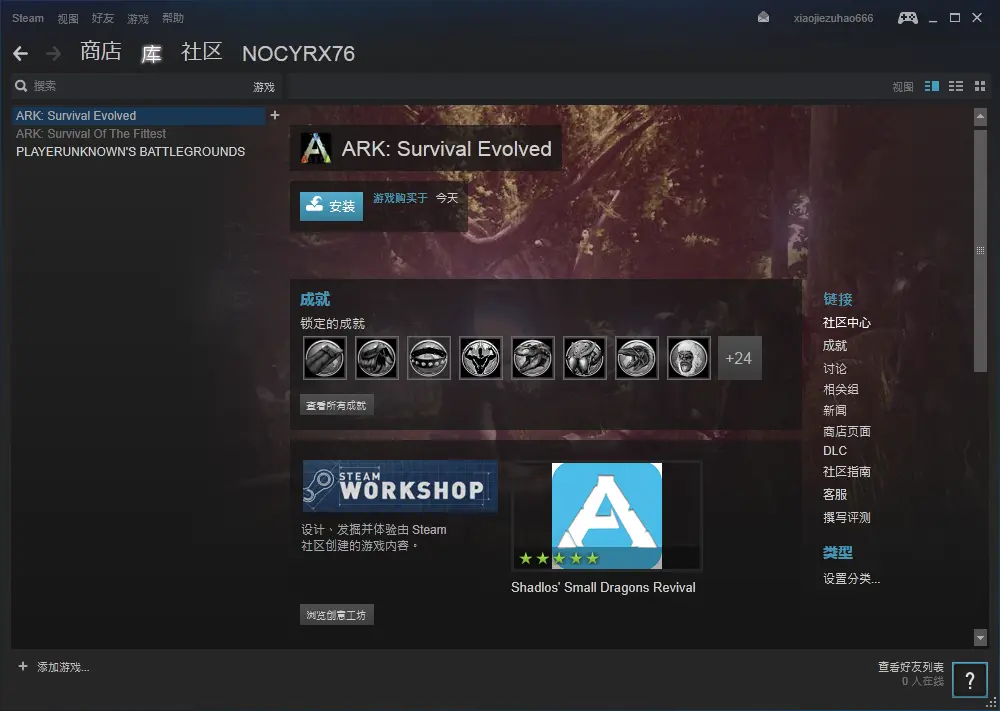Open Shadlos' Small Dragons Revival thumbnail
1000x711 pixels.
coord(607,515)
